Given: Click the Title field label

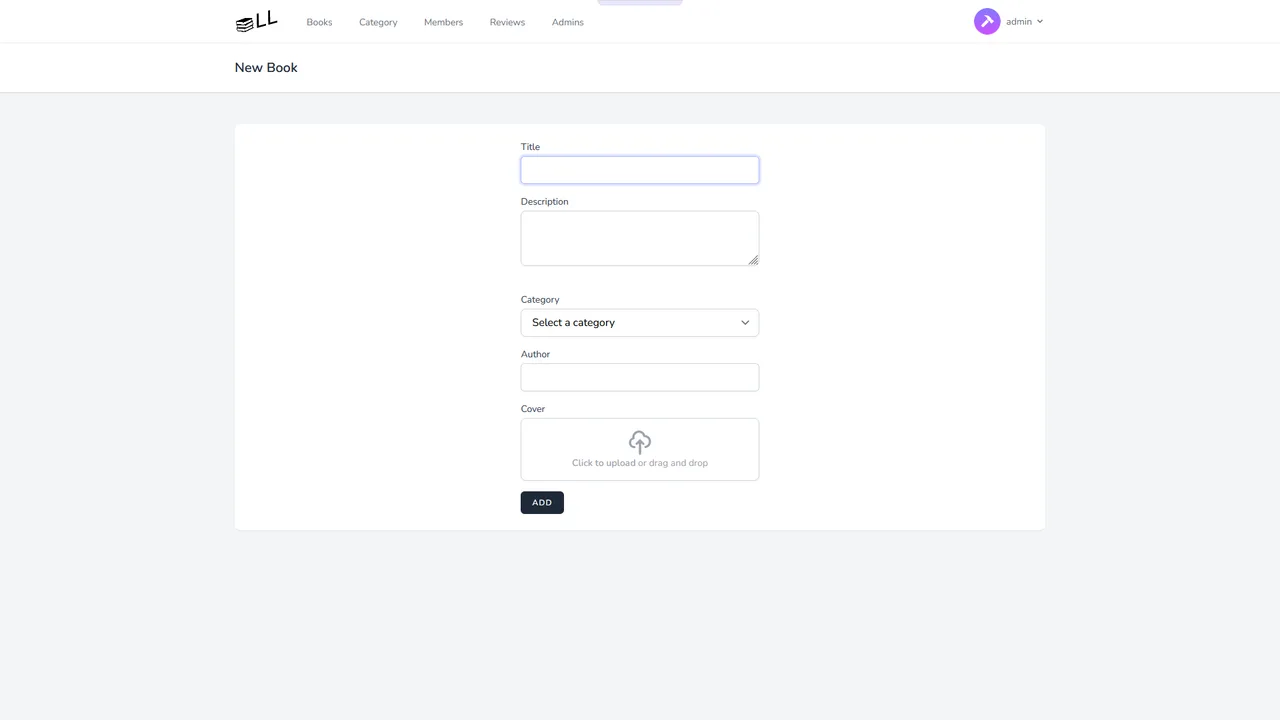Looking at the screenshot, I should [x=530, y=147].
